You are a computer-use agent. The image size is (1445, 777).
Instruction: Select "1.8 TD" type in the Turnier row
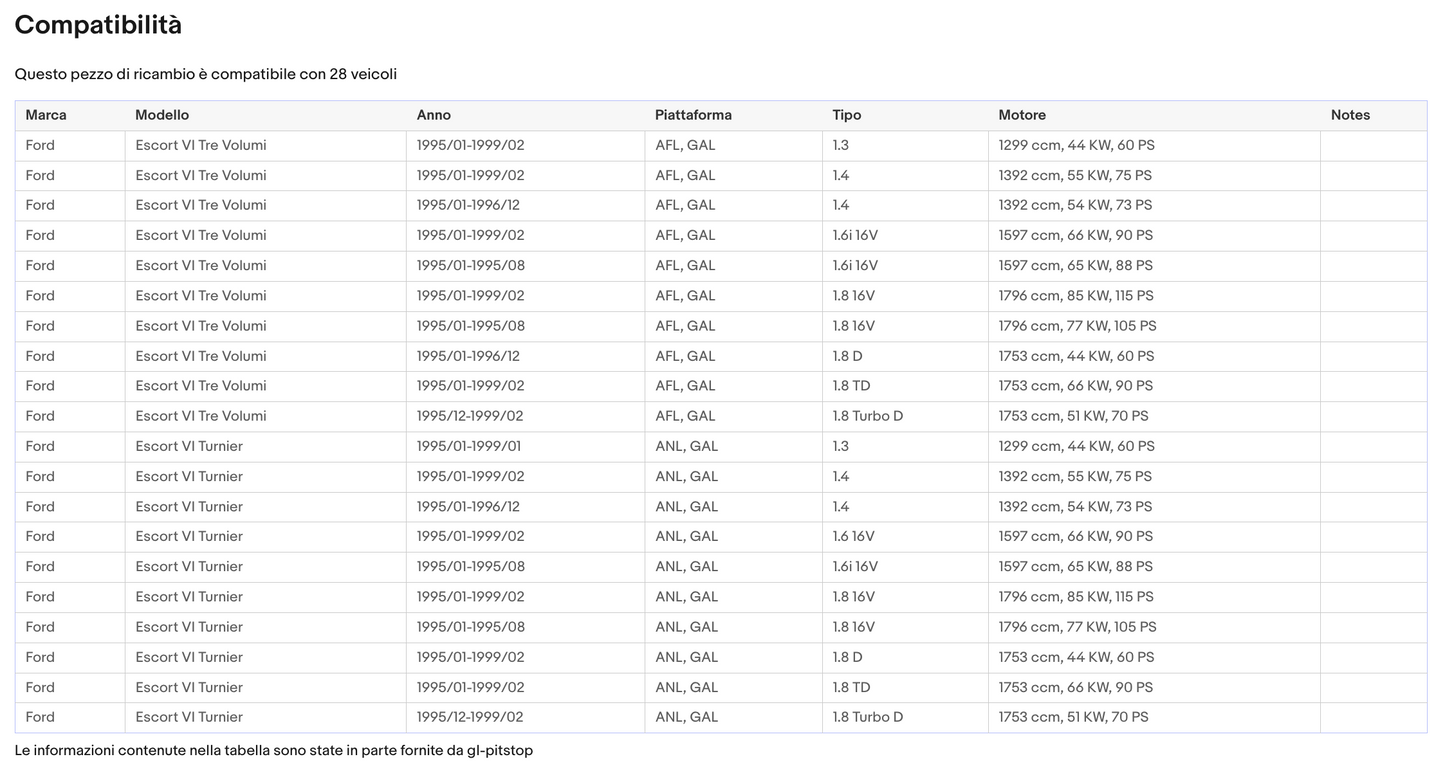(x=852, y=687)
